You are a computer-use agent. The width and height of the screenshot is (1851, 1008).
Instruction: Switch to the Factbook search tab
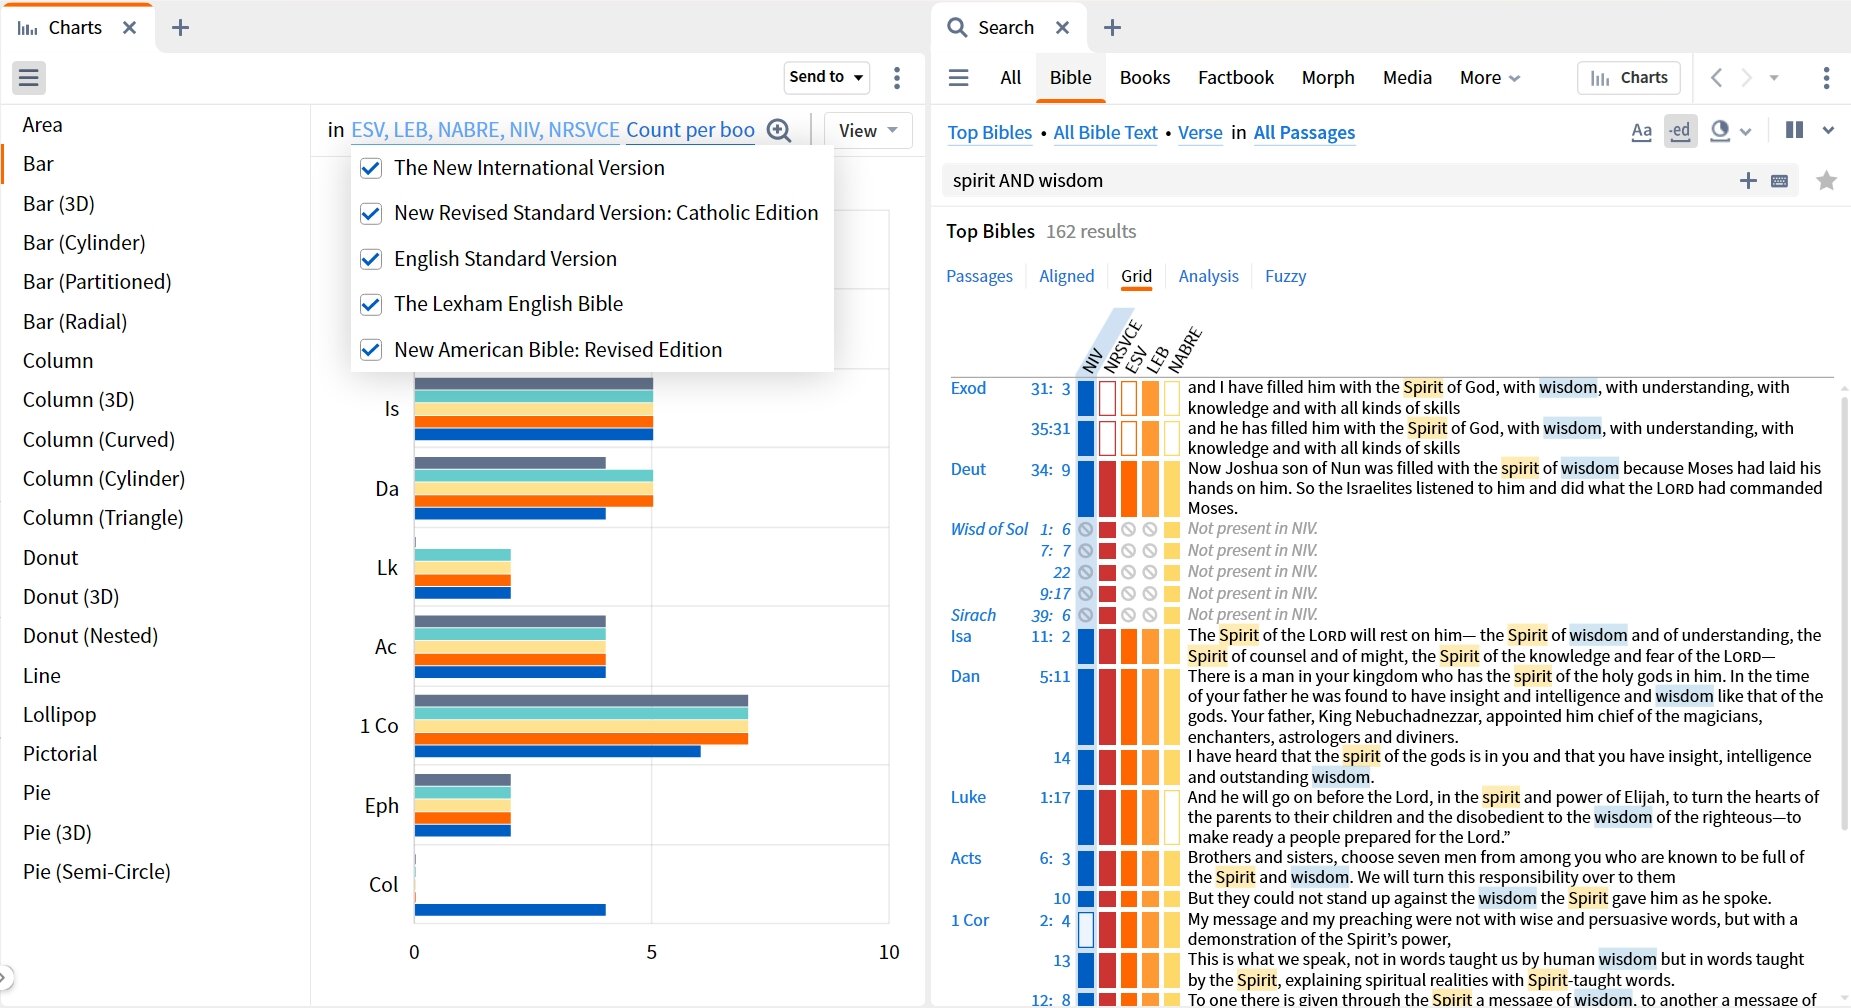tap(1235, 77)
